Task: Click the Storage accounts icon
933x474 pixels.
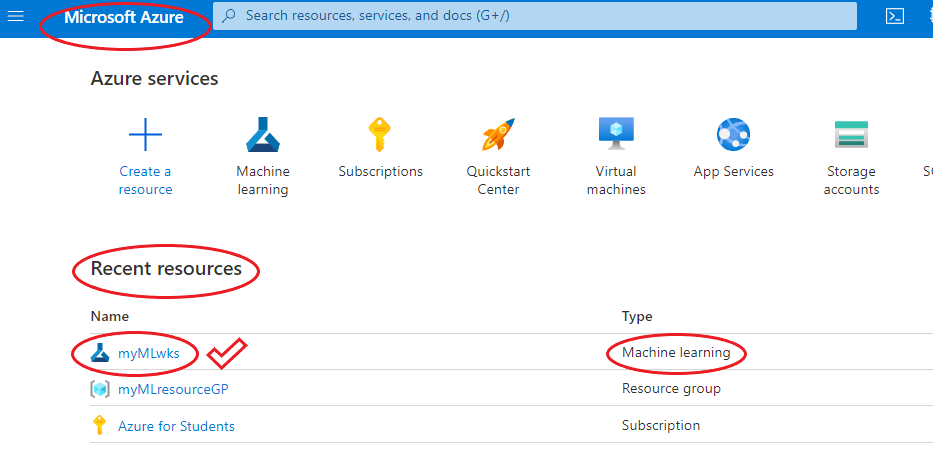Action: click(851, 134)
